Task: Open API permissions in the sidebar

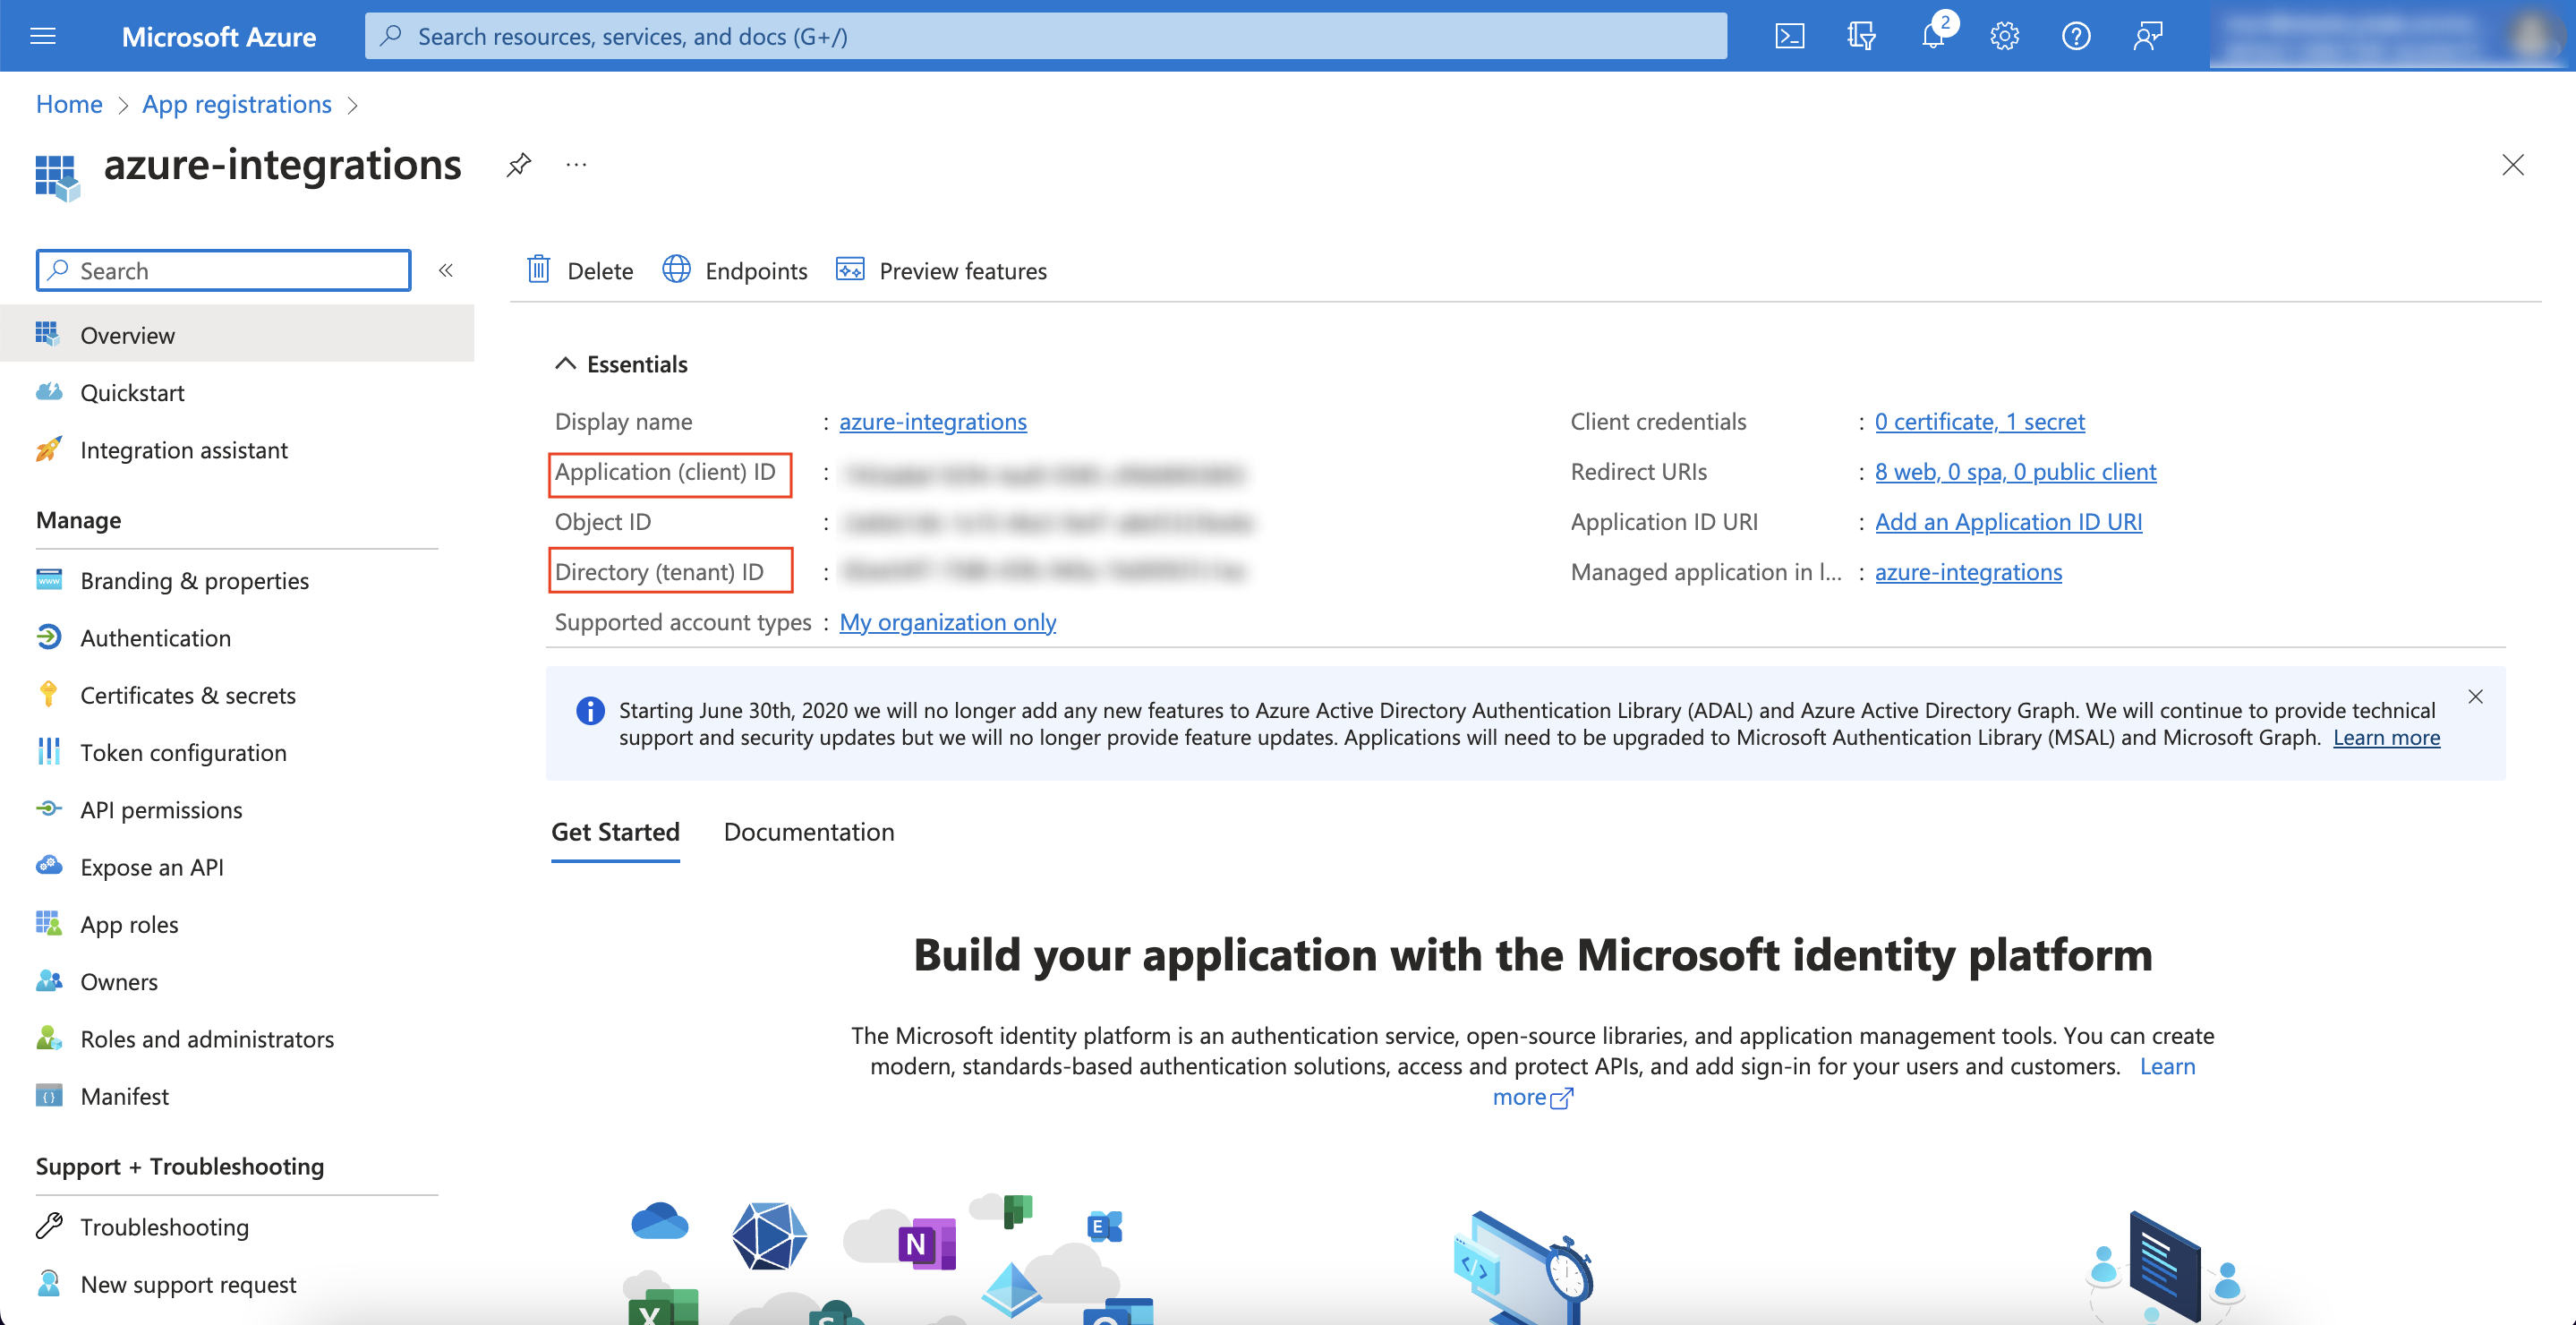Action: pyautogui.click(x=161, y=809)
